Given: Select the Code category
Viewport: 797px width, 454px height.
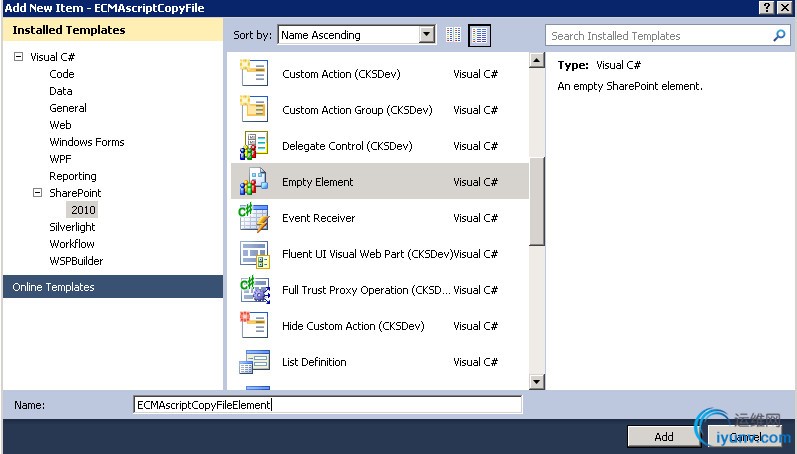Looking at the screenshot, I should tap(62, 74).
